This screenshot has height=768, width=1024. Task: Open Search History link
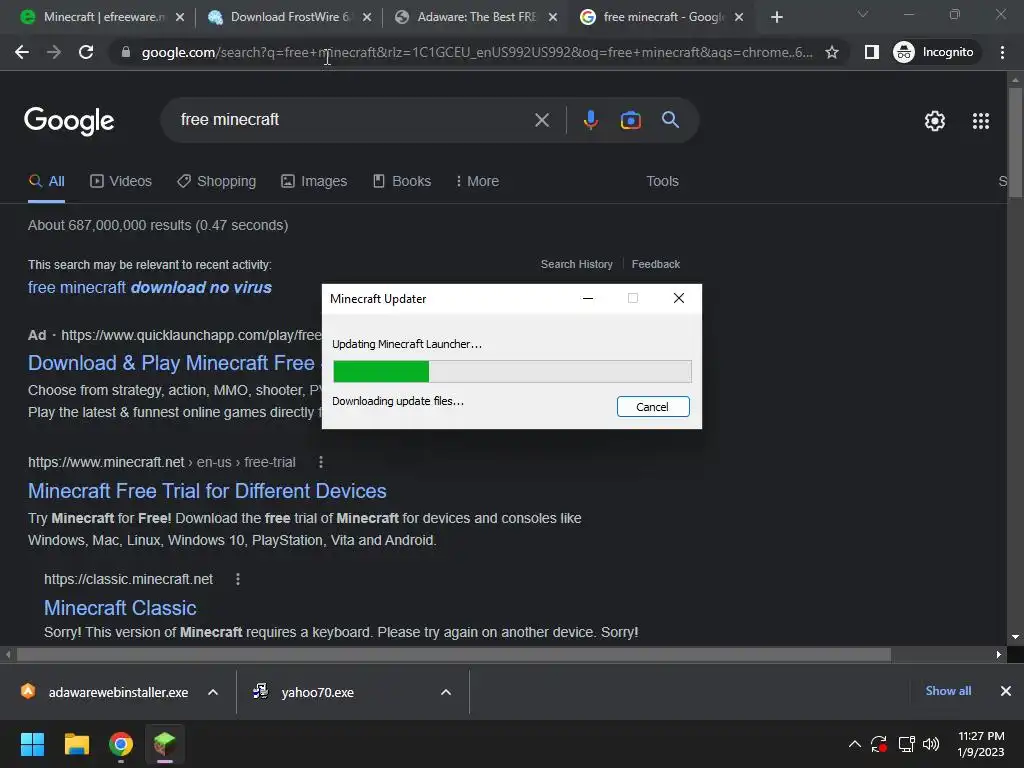(x=577, y=264)
